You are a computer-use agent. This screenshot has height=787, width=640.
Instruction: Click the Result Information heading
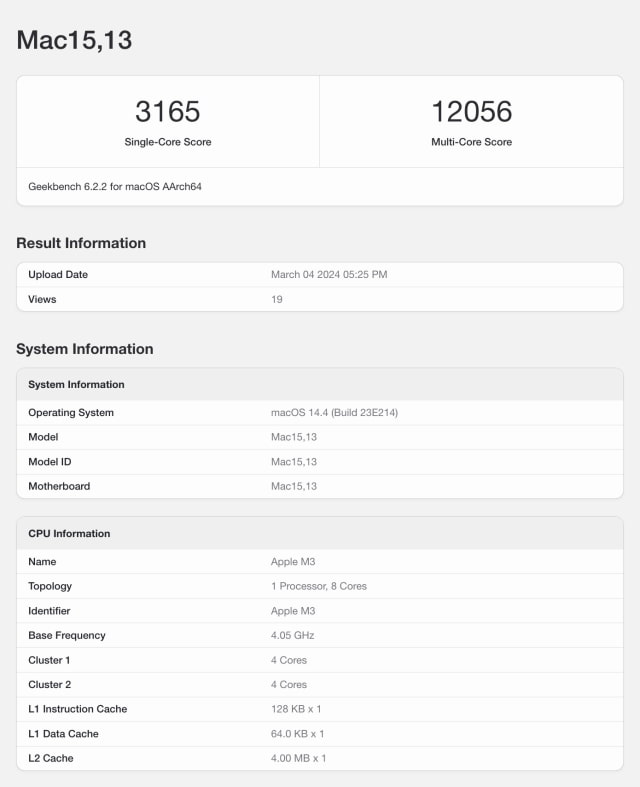point(81,243)
